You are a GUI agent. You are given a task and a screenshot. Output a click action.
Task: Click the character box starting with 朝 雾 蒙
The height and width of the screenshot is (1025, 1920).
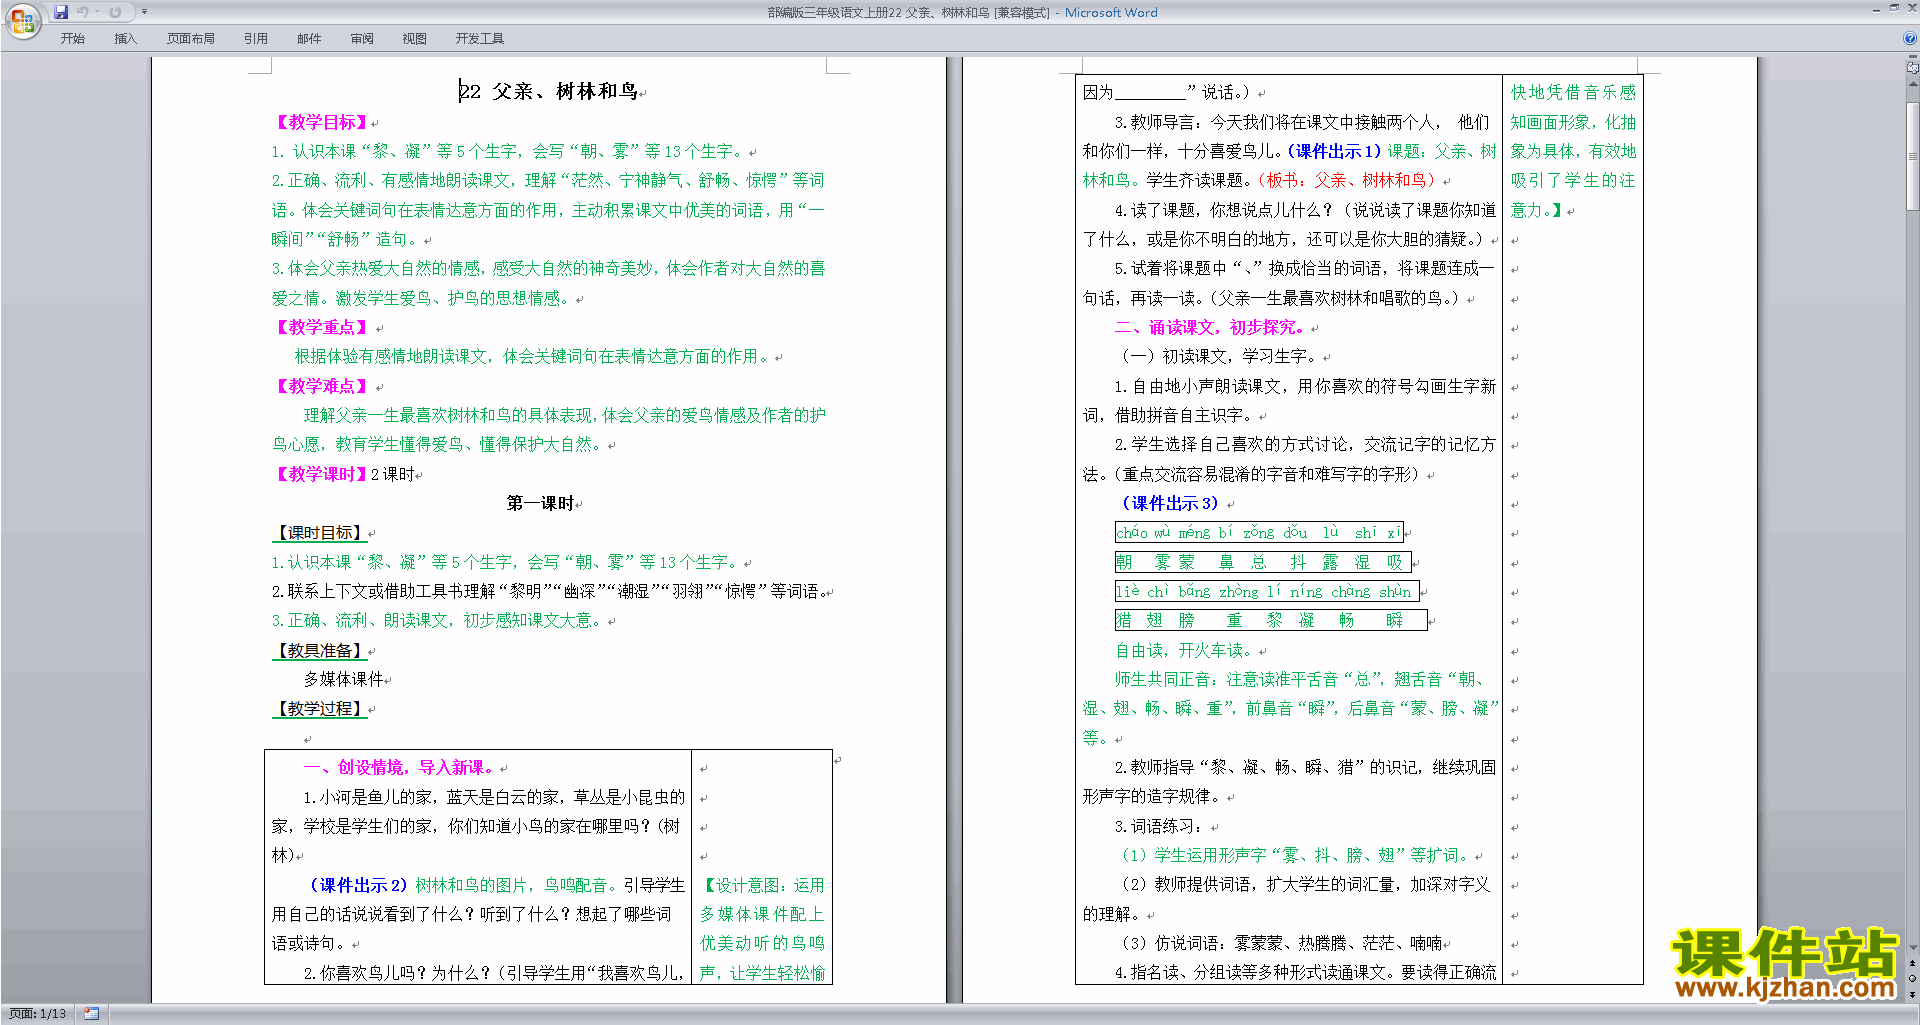1263,562
